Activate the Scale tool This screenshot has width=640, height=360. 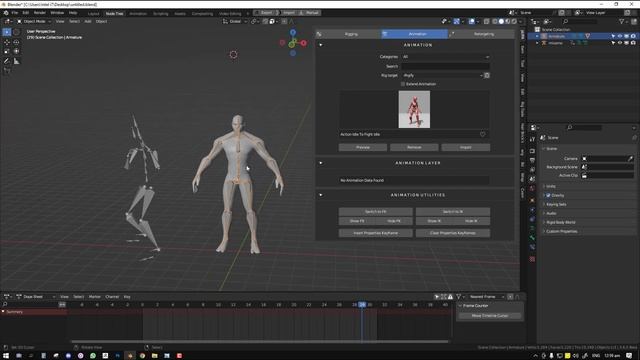pyautogui.click(x=7, y=51)
